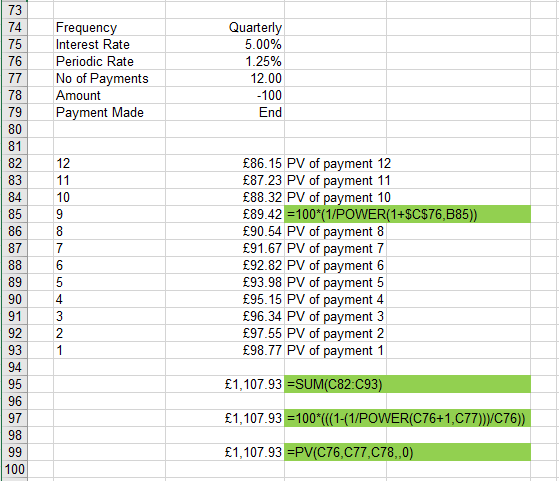
Task: Select the 1.25% periodic rate cell
Action: (x=225, y=61)
